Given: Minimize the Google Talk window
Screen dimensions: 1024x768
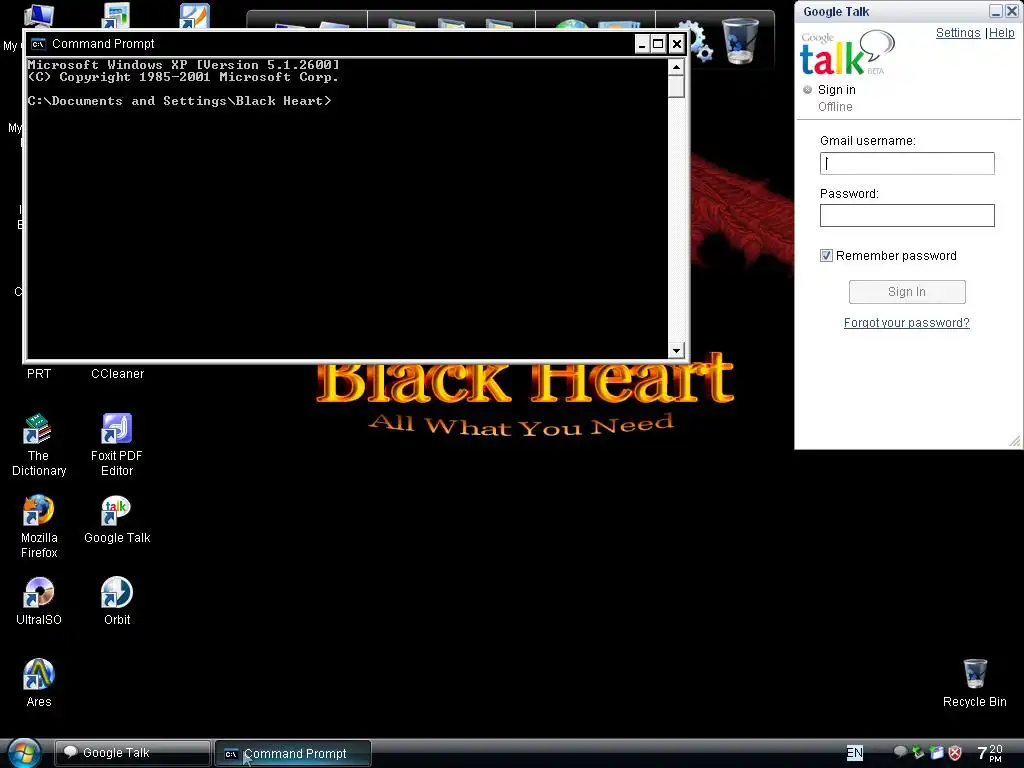Looking at the screenshot, I should pos(996,11).
